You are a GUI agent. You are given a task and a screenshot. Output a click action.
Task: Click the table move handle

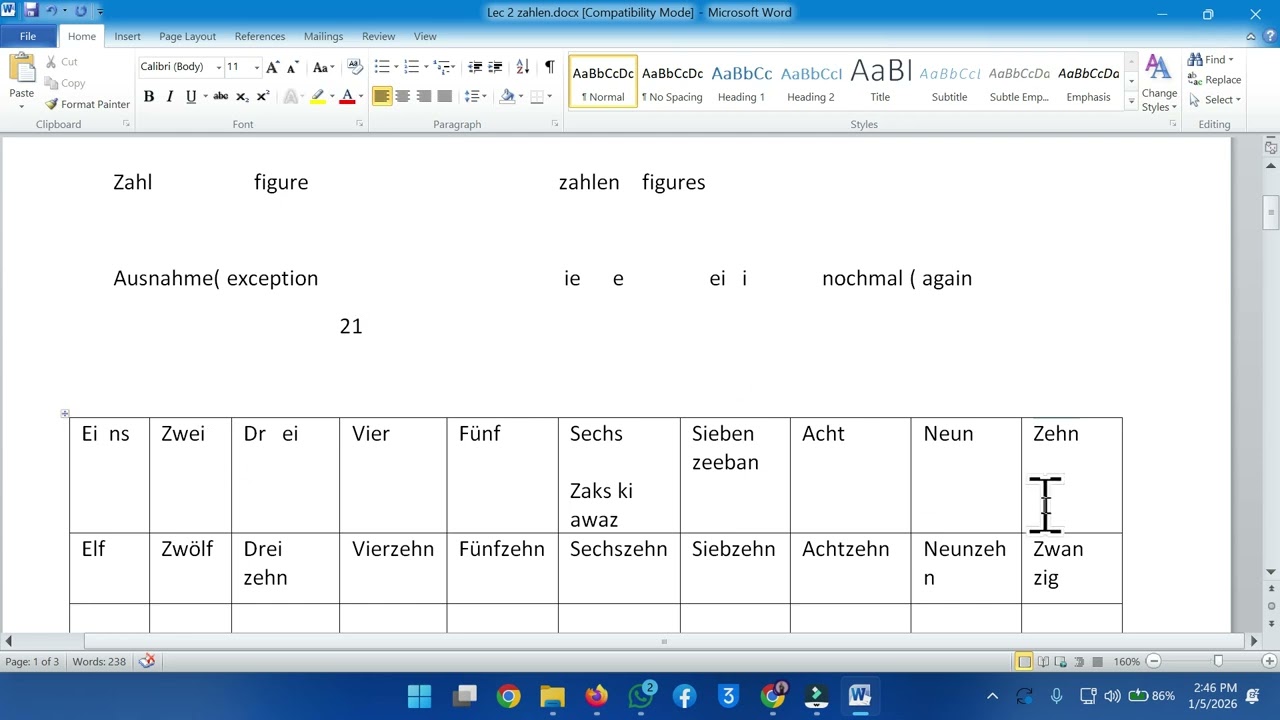[x=65, y=413]
